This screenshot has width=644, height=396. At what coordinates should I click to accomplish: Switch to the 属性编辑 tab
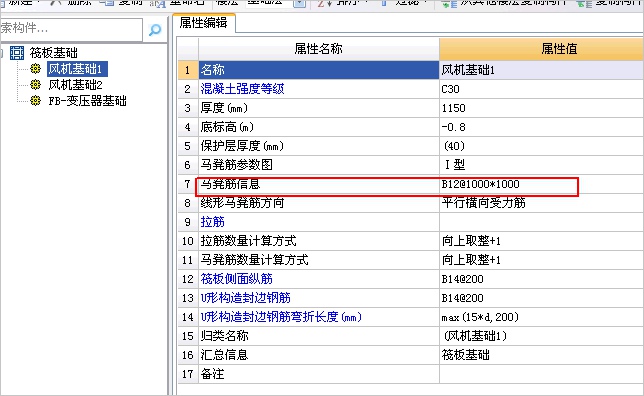click(203, 23)
